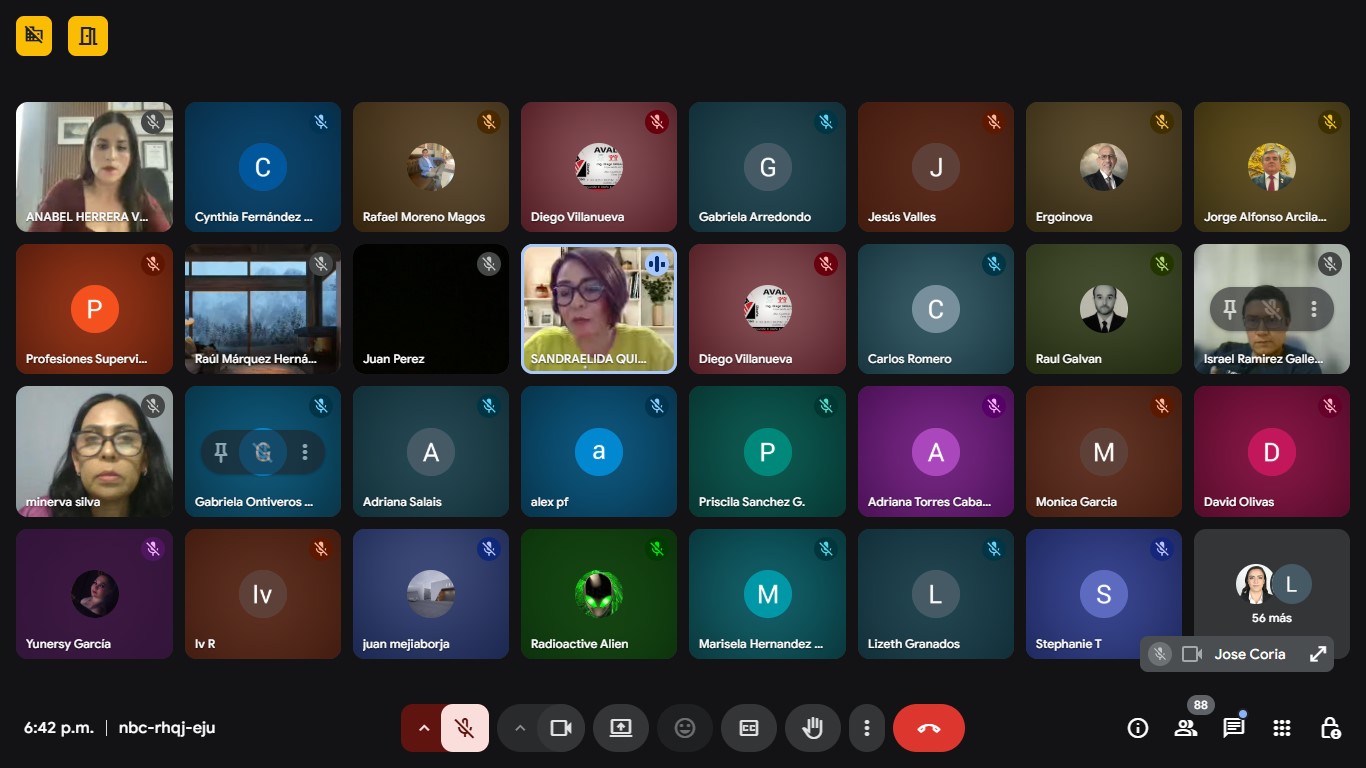This screenshot has height=768, width=1366.
Task: Open the meeting details info icon
Action: tap(1138, 728)
